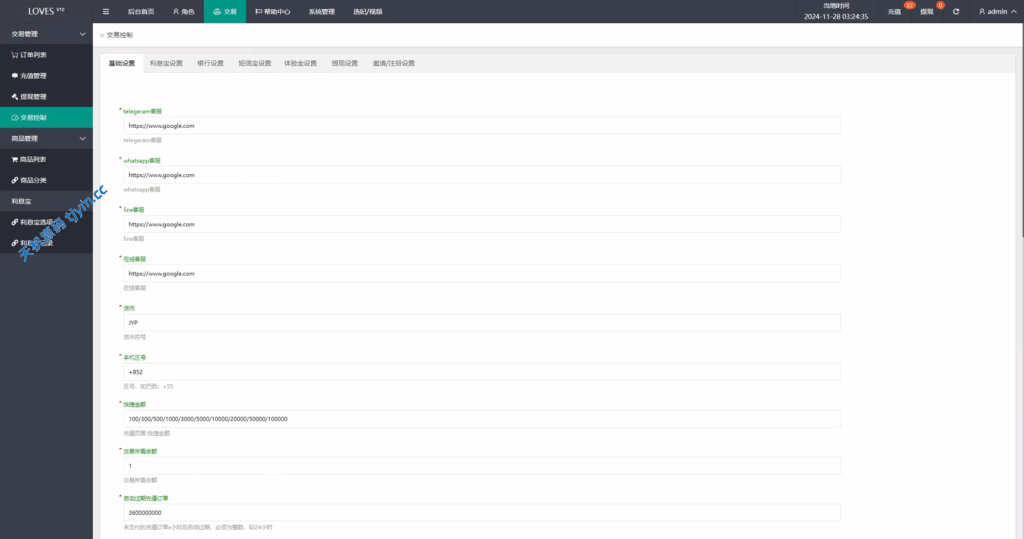
Task: Open 充值管理 in the sidebar
Action: click(28, 76)
